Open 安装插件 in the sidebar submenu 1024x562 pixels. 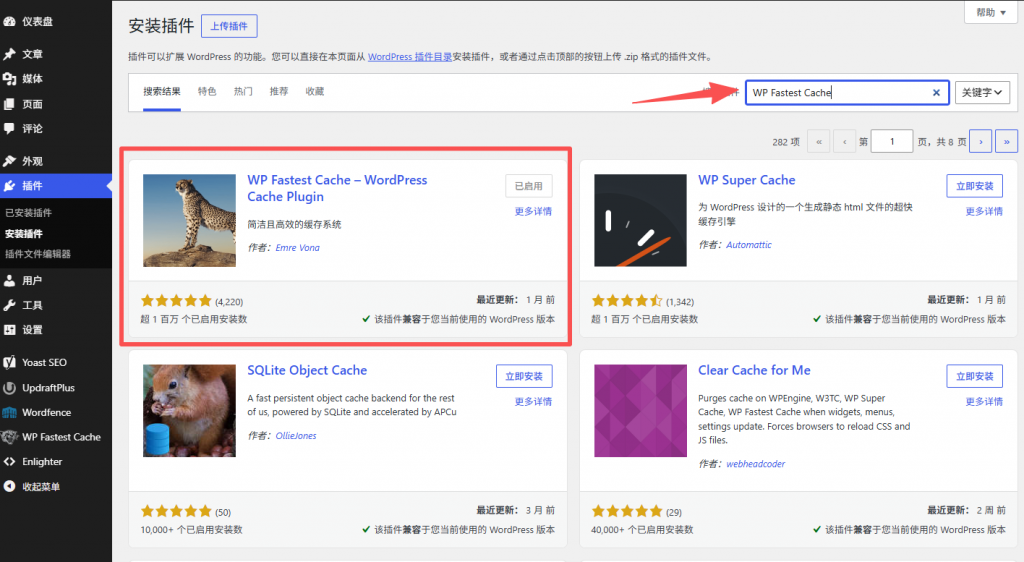coord(24,234)
